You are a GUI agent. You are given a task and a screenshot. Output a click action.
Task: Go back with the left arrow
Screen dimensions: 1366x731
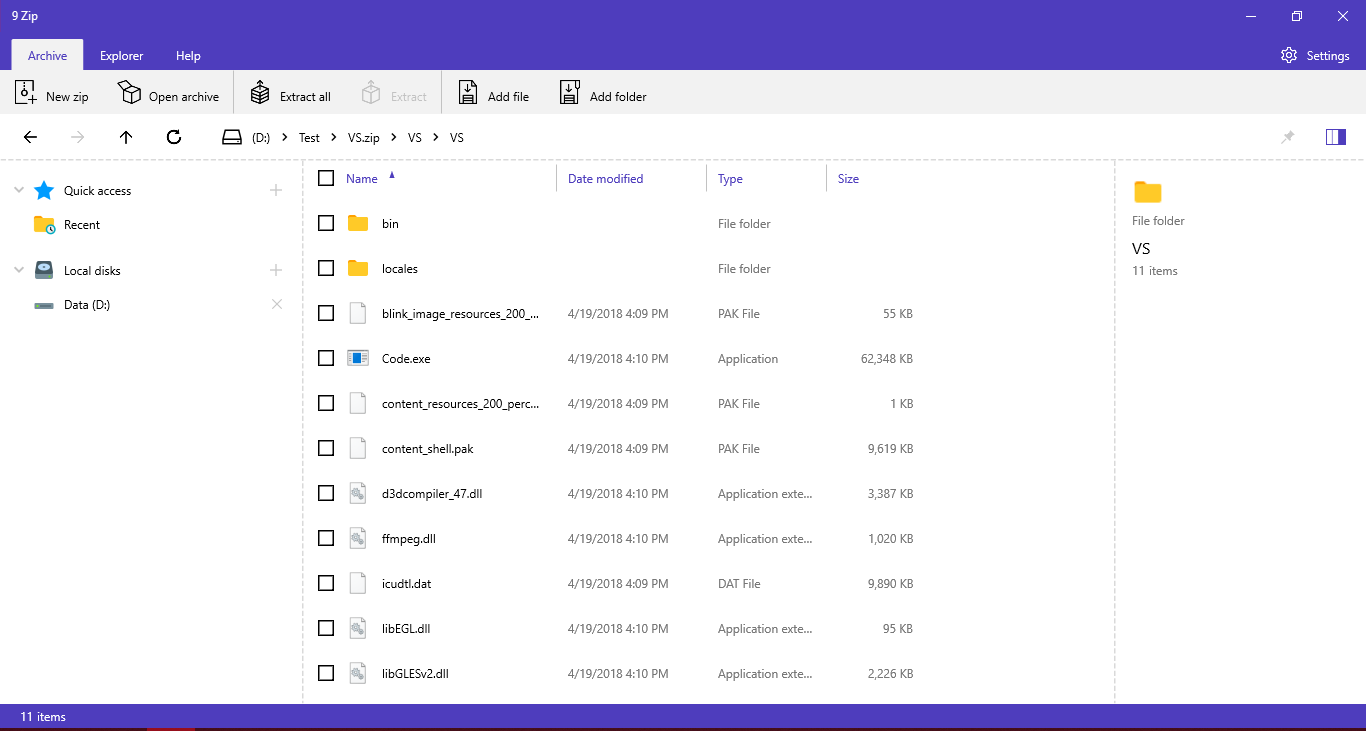30,137
